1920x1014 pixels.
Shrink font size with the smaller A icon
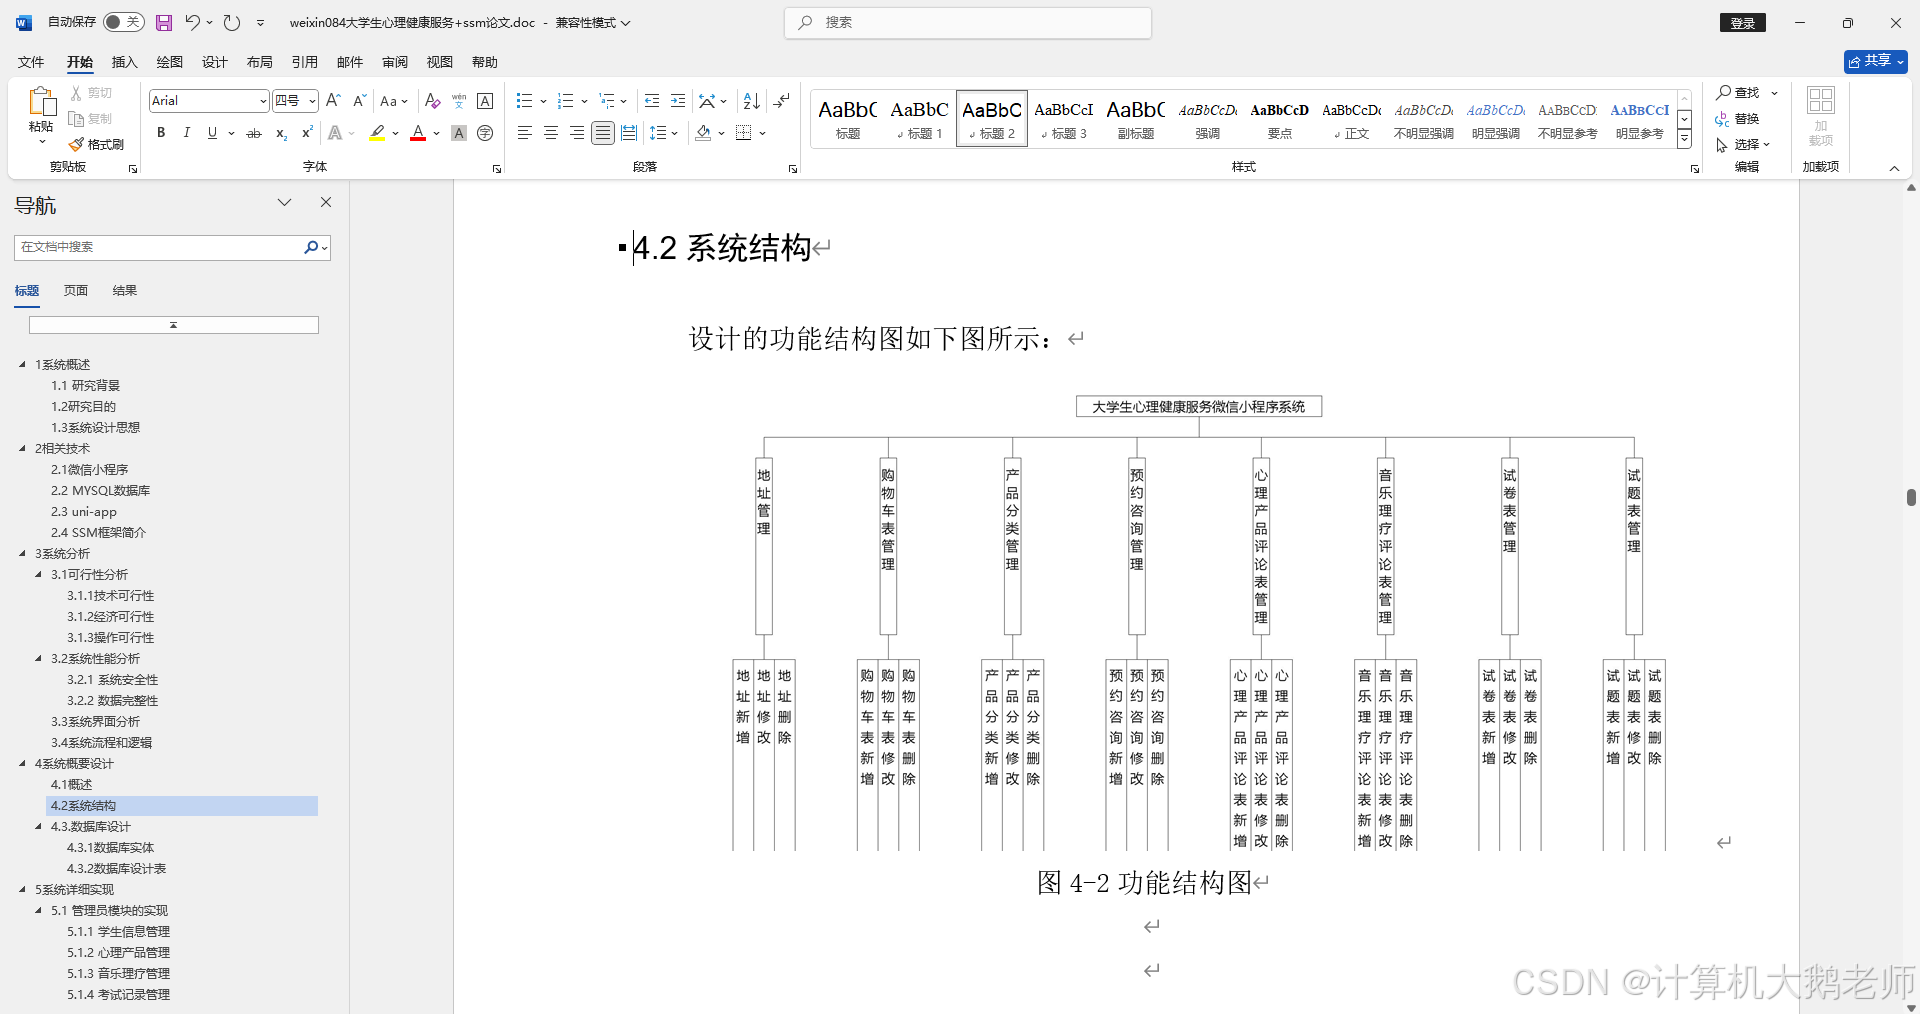(359, 101)
